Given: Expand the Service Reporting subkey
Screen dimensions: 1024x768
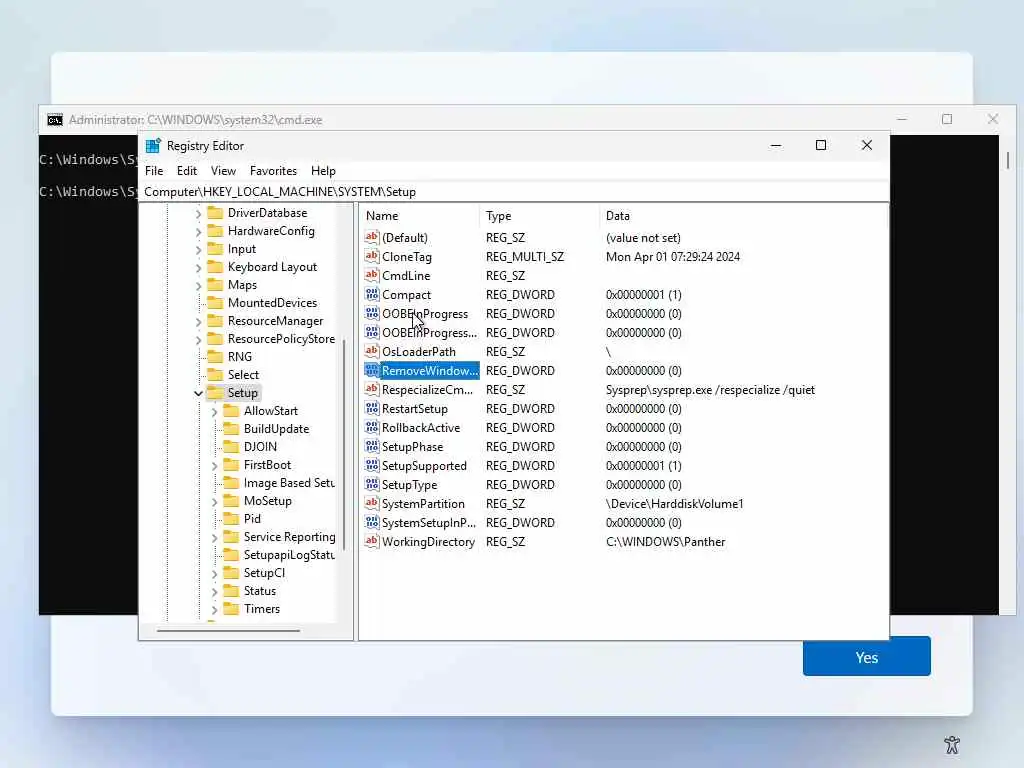Looking at the screenshot, I should point(214,537).
